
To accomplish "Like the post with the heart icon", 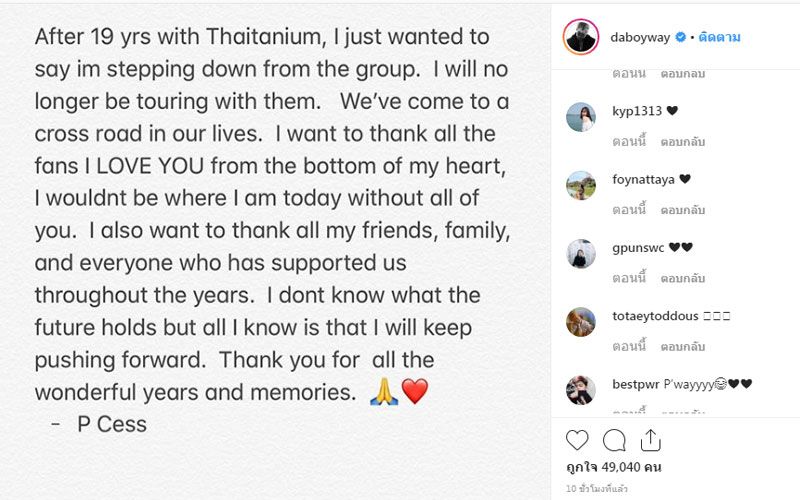I will [x=577, y=440].
